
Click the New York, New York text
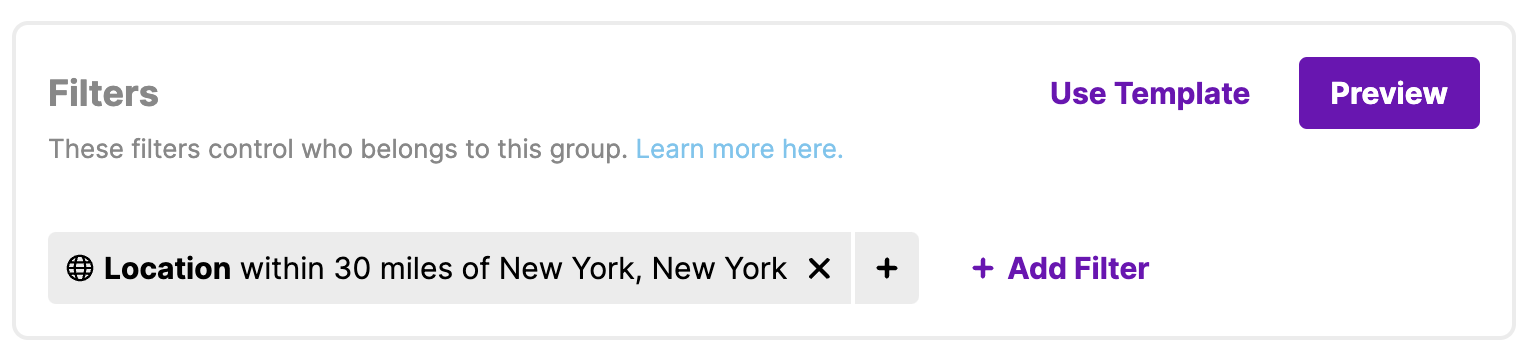[x=643, y=268]
